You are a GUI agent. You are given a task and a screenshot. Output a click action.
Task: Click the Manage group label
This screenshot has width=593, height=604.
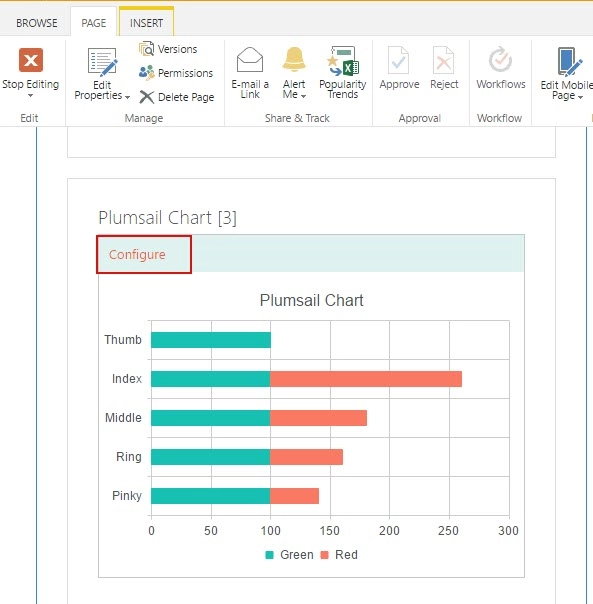tap(144, 118)
